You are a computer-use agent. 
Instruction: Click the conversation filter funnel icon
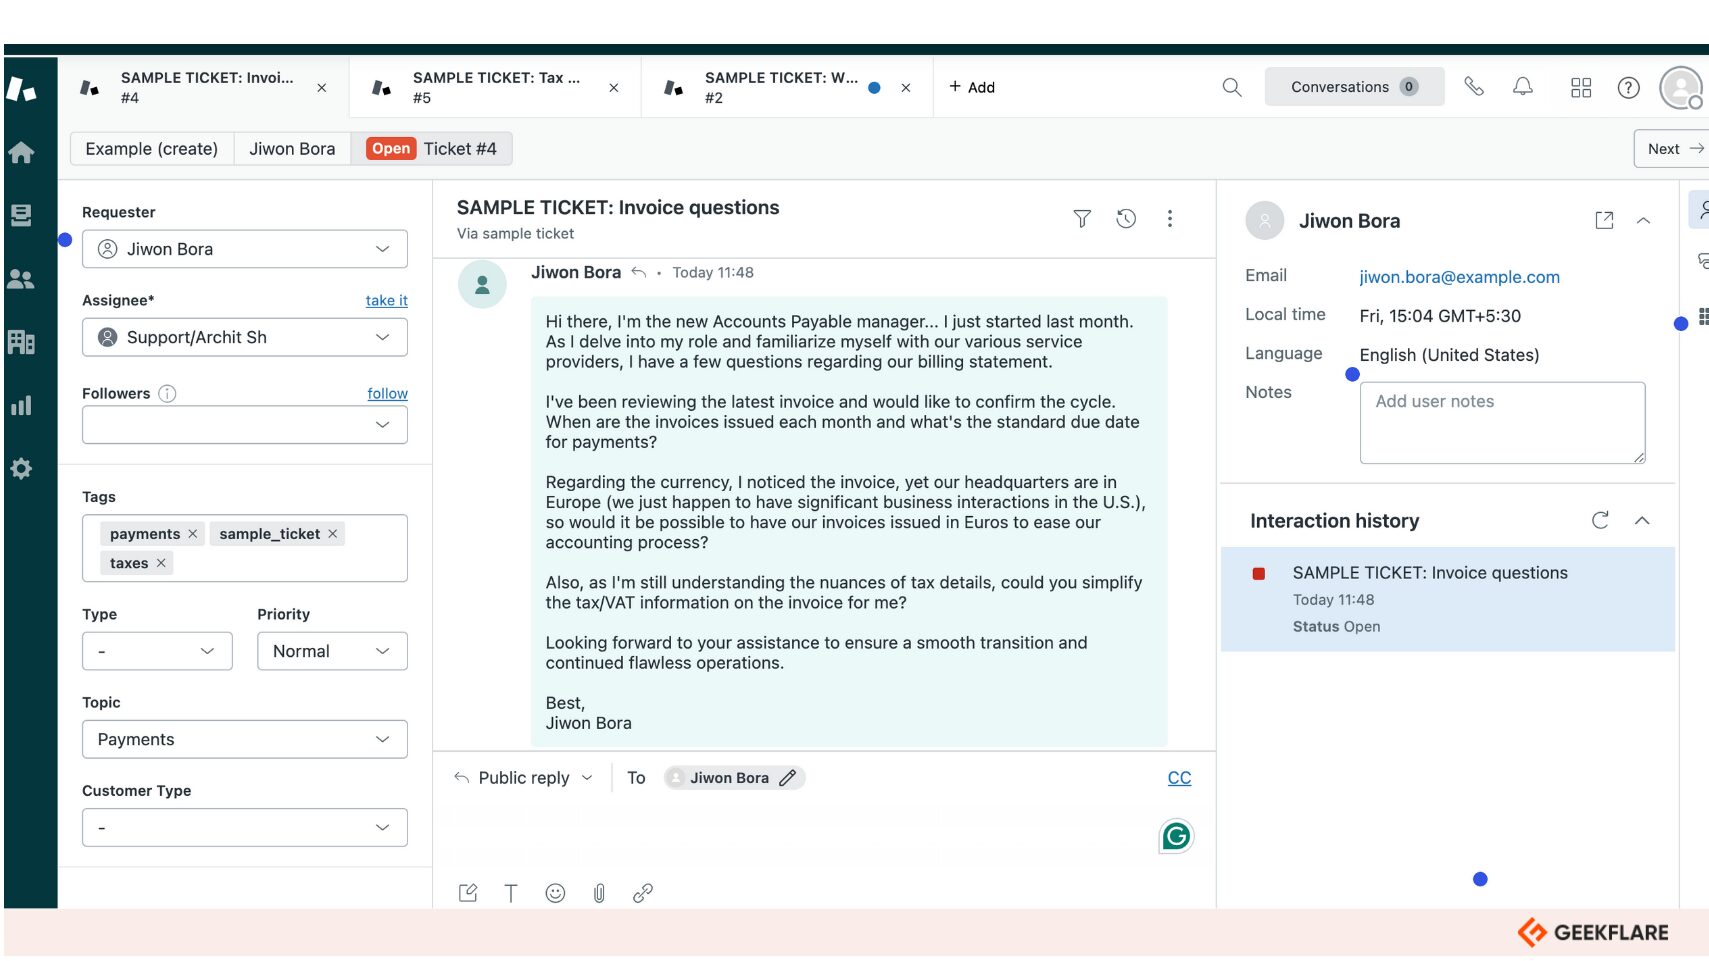coord(1082,219)
